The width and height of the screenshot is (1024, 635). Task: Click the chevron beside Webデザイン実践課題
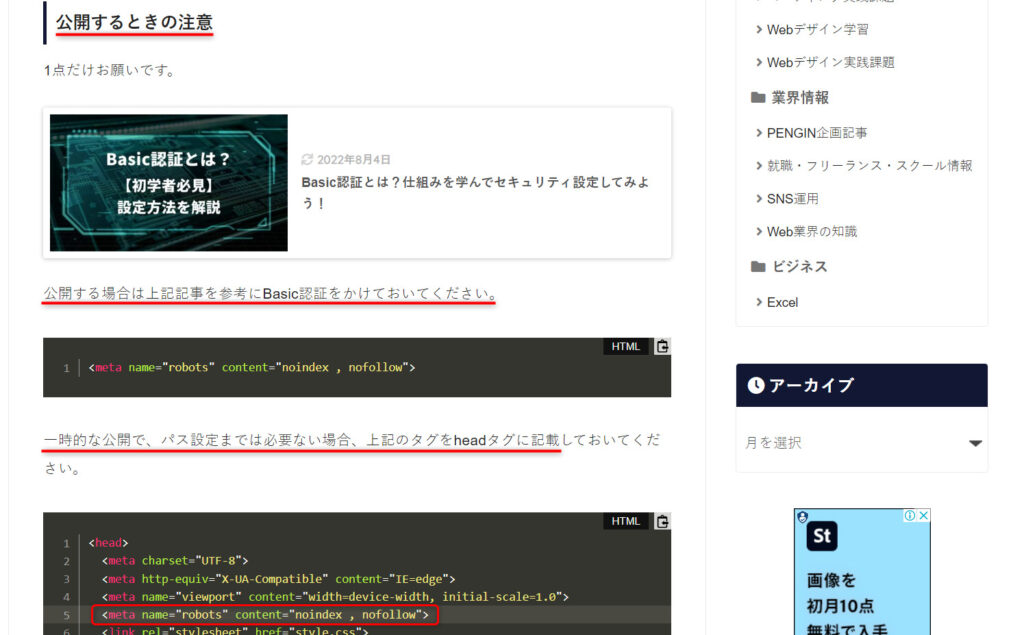[759, 63]
